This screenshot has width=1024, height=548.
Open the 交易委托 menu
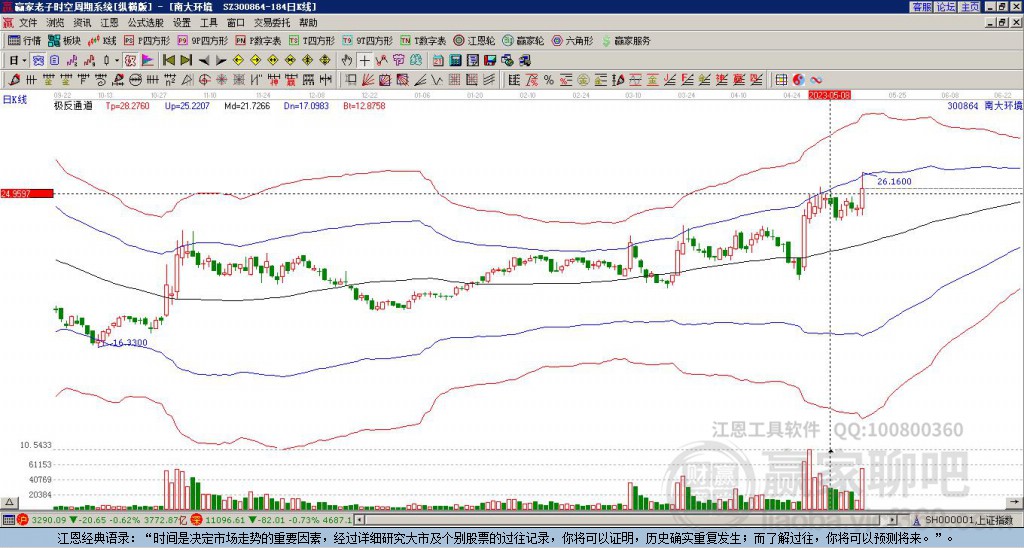pos(272,23)
